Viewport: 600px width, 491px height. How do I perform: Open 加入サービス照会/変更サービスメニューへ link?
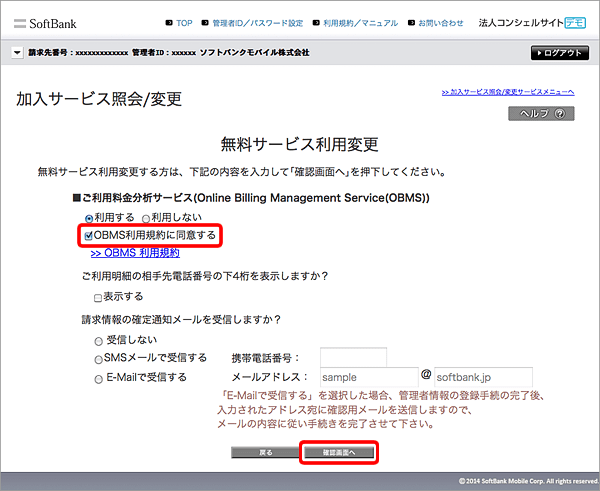(x=507, y=92)
